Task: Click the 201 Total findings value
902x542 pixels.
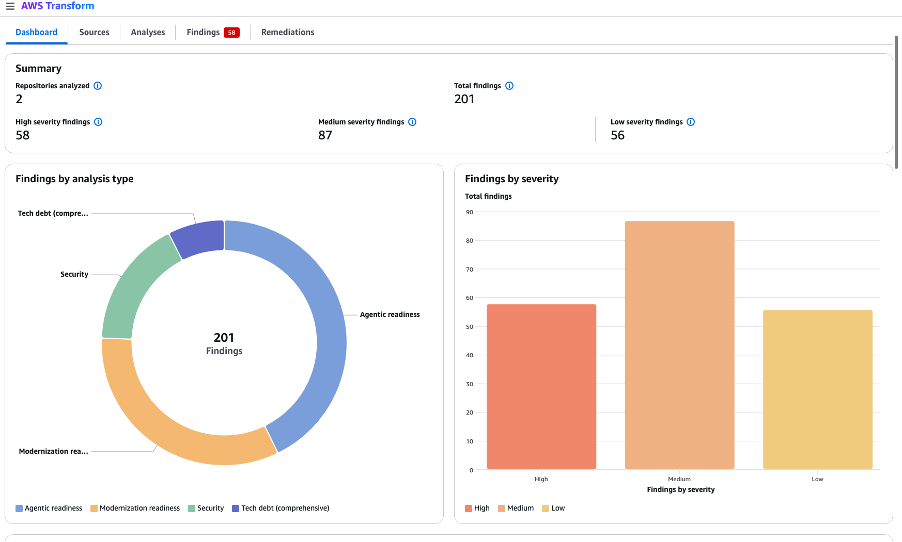Action: click(x=464, y=99)
